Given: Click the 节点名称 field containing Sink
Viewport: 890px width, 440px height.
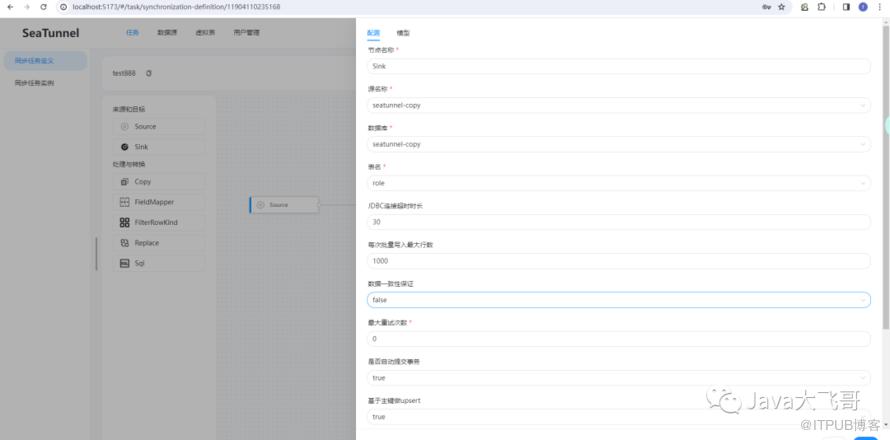Looking at the screenshot, I should (618, 66).
